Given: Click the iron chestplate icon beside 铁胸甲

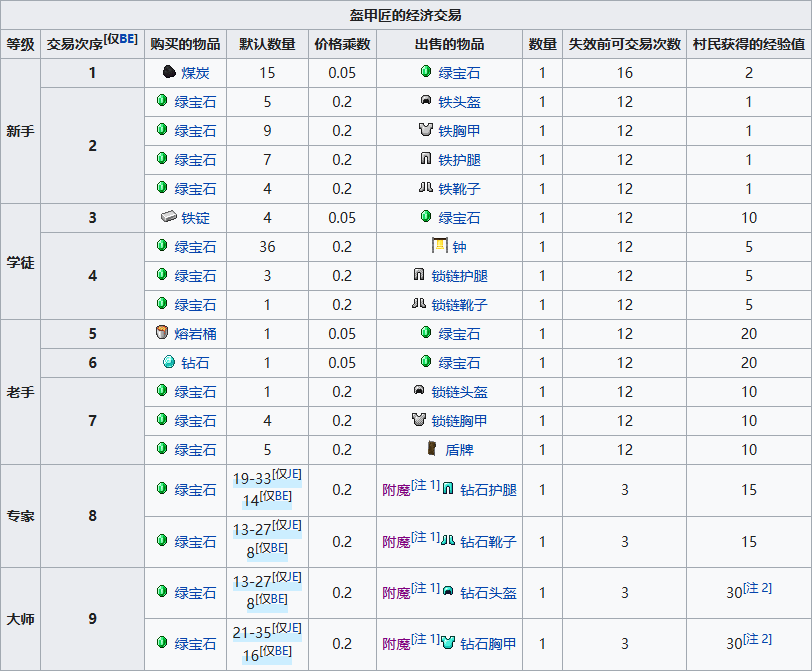Looking at the screenshot, I should click(x=425, y=131).
